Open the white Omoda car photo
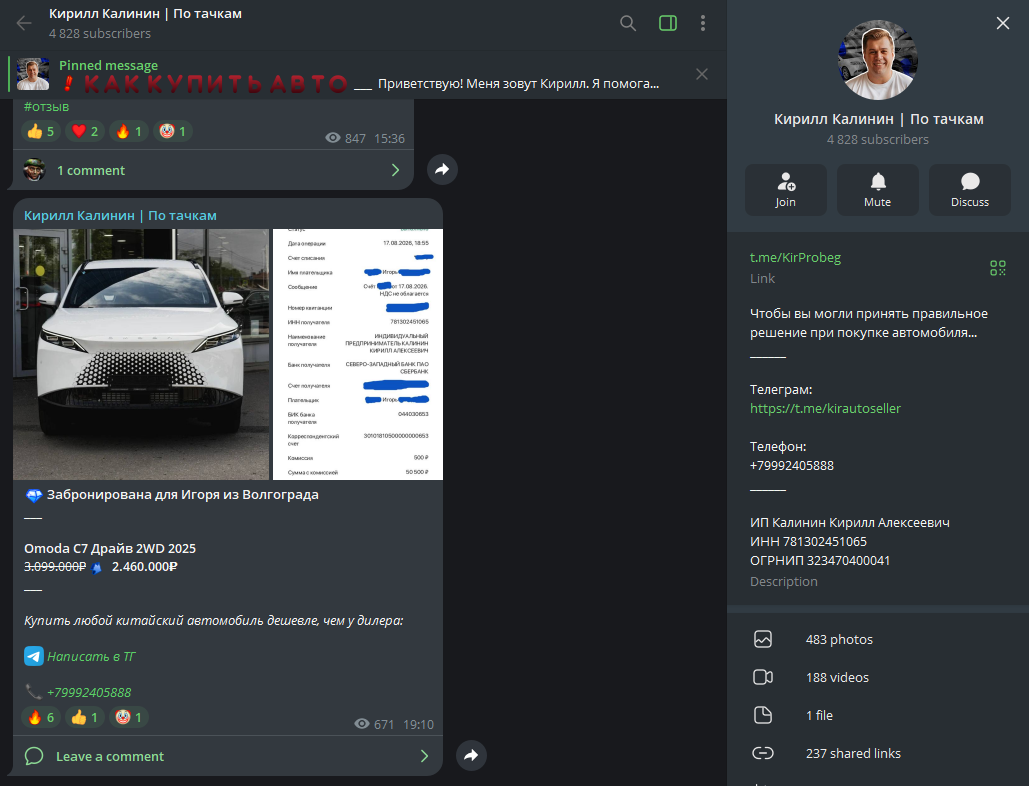 point(141,354)
